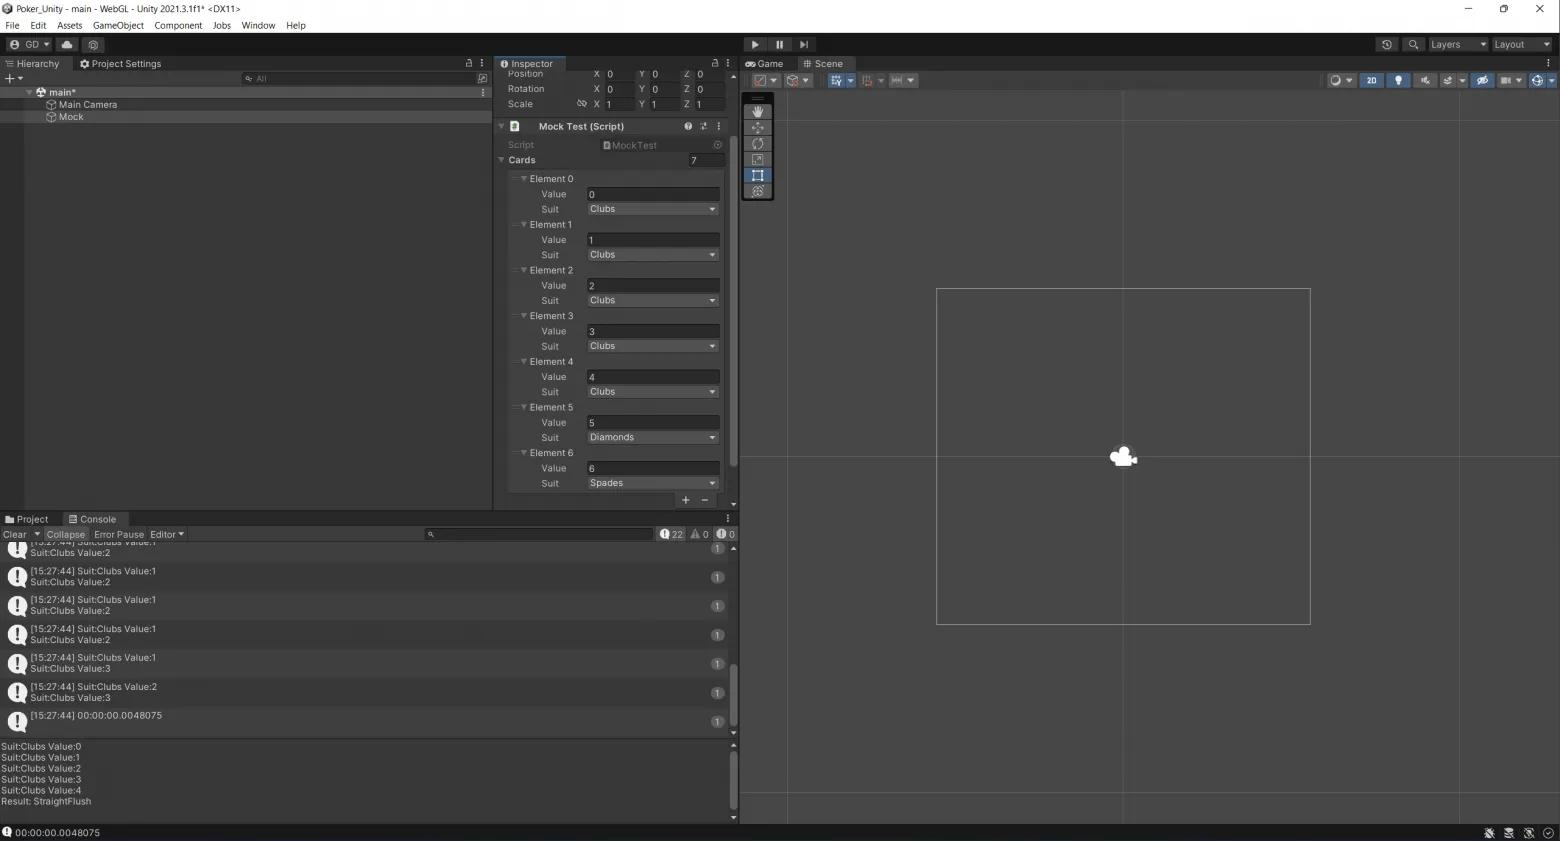This screenshot has height=841, width=1560.
Task: Open Element 6 Suit dropdown showing Spades
Action: tap(652, 483)
